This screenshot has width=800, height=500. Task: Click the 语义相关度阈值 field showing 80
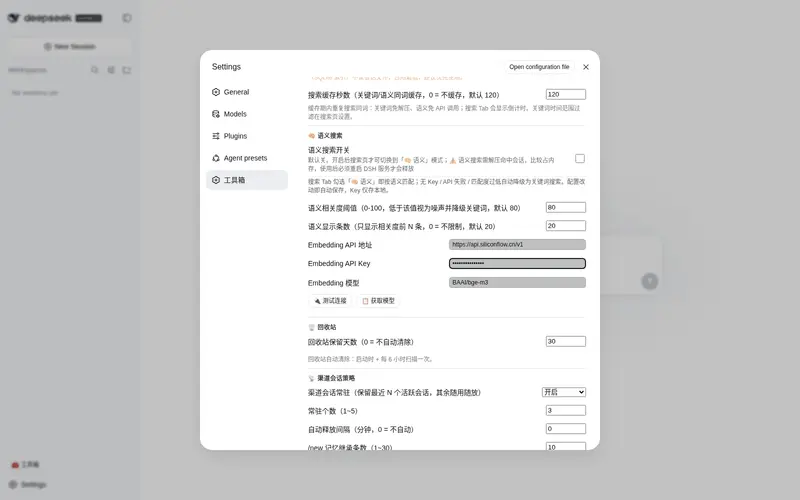[x=565, y=207]
